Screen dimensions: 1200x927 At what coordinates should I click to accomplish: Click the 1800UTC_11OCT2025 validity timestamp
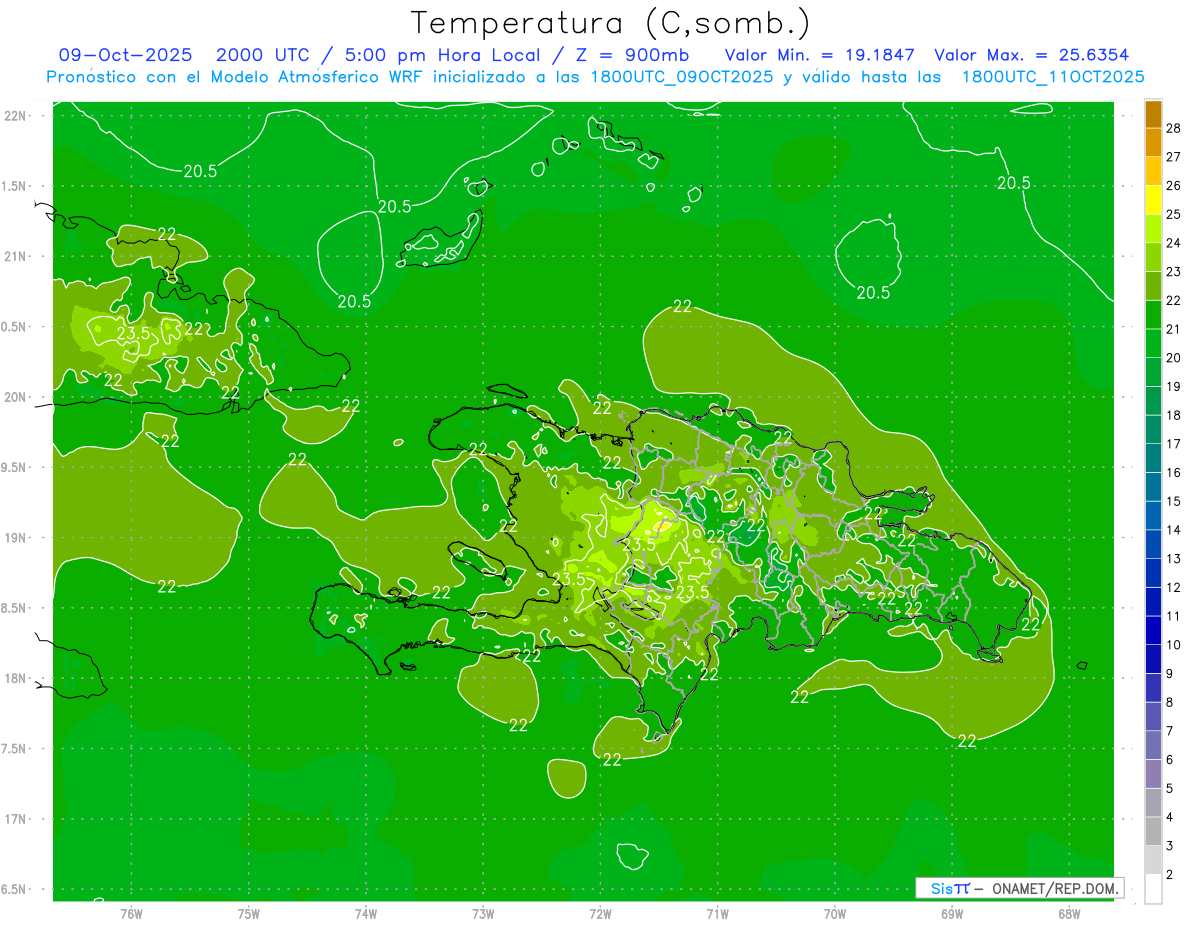point(1053,76)
